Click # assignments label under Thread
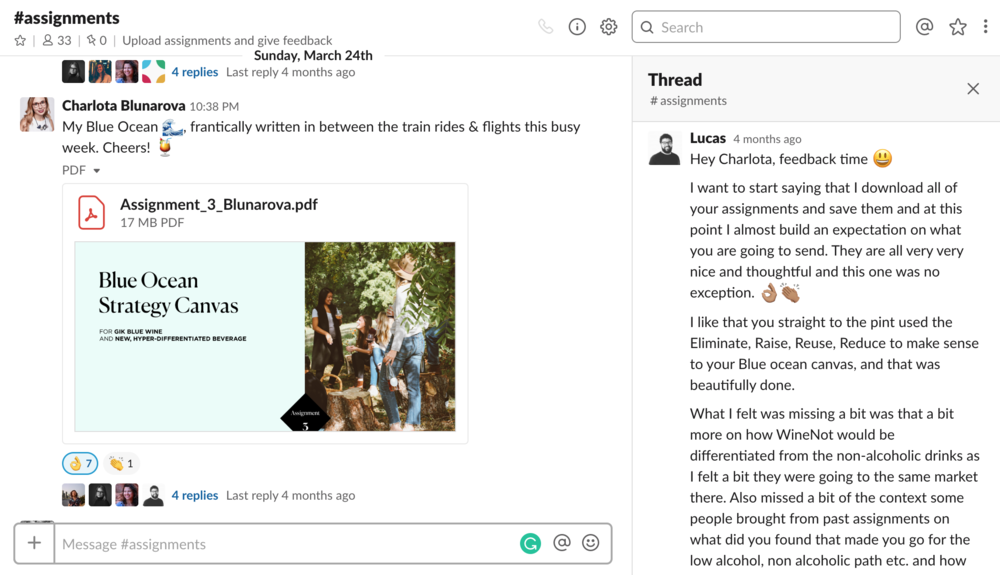1000x575 pixels. tap(688, 101)
